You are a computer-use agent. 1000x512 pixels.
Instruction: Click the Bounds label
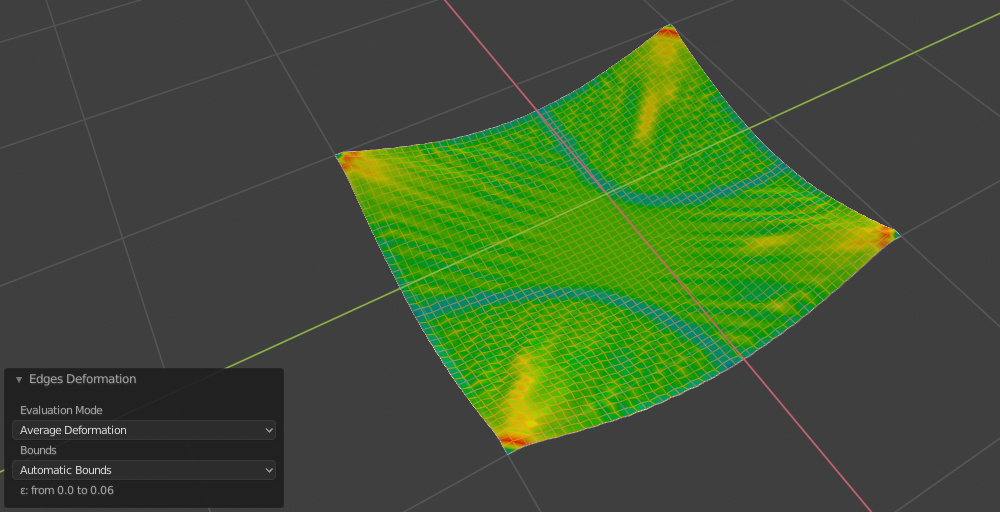click(x=38, y=450)
